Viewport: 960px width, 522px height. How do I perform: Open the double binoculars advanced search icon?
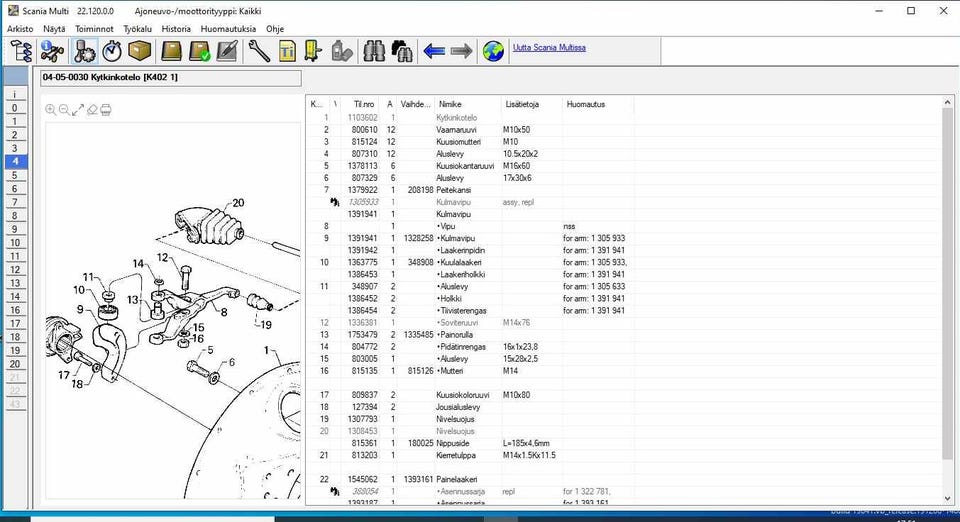[x=402, y=51]
